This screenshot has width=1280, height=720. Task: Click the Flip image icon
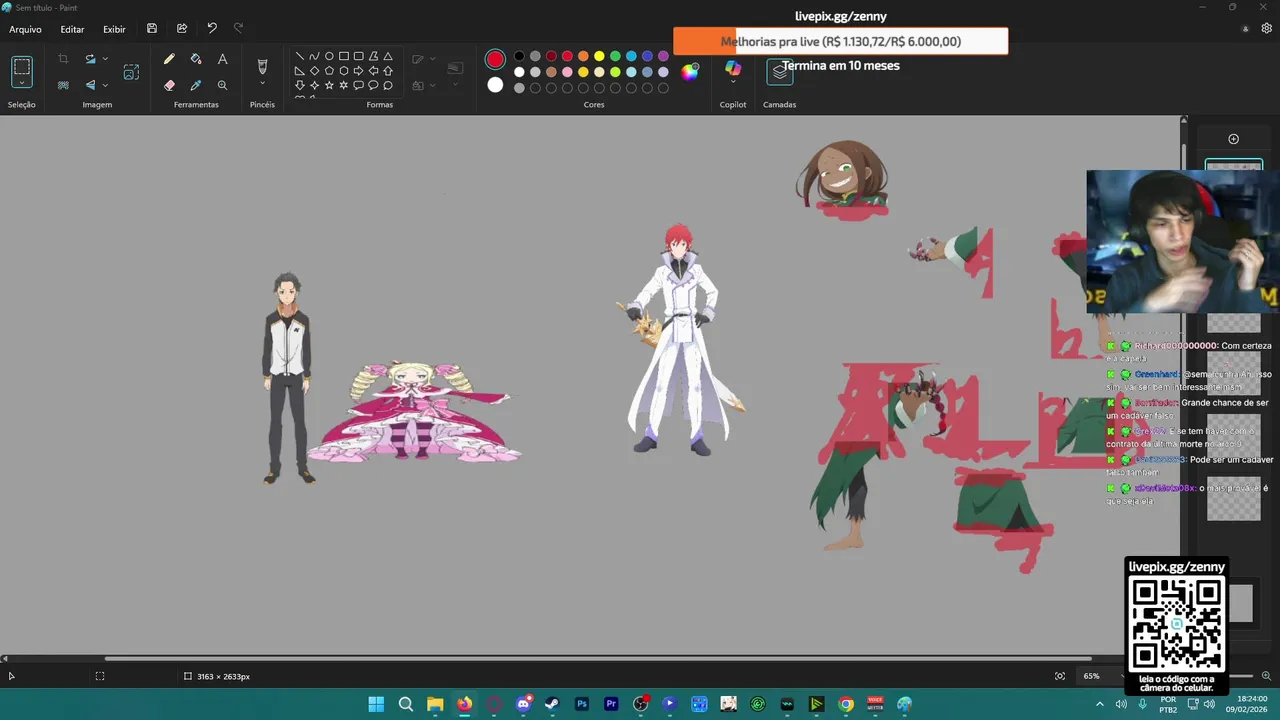(x=90, y=85)
